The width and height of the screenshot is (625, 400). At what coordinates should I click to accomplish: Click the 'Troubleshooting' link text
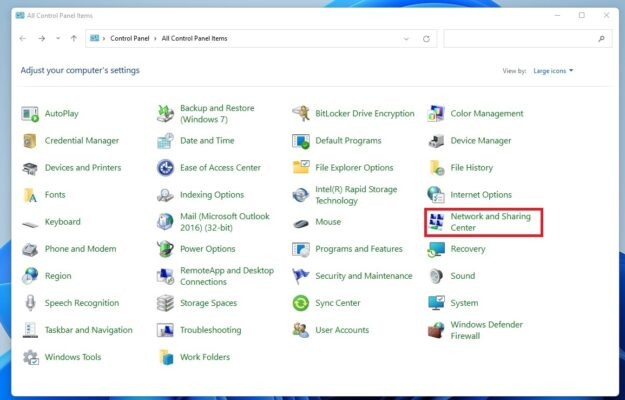point(210,330)
